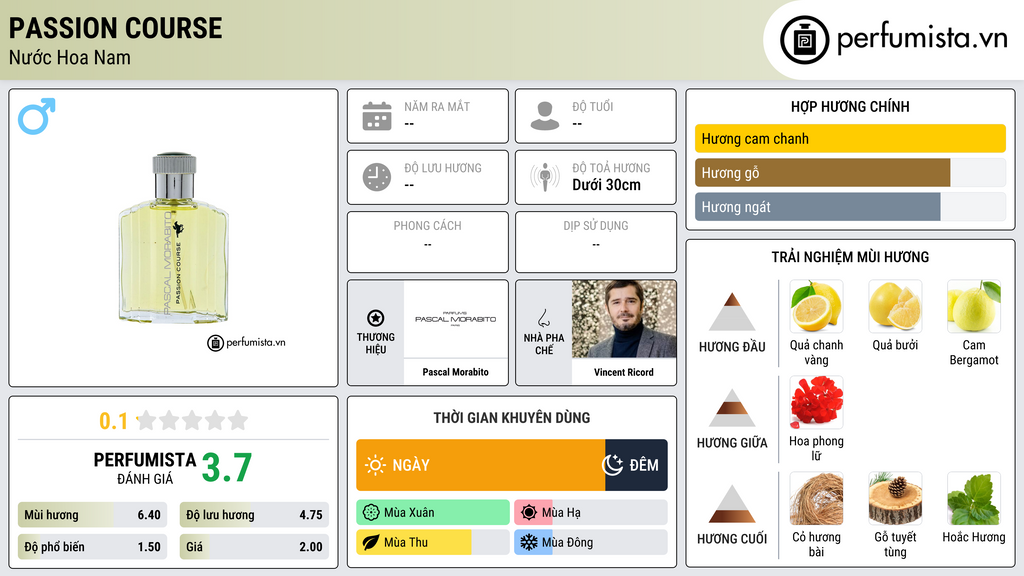Click the Pascal Morabito brand name label
This screenshot has width=1024, height=576.
[456, 372]
